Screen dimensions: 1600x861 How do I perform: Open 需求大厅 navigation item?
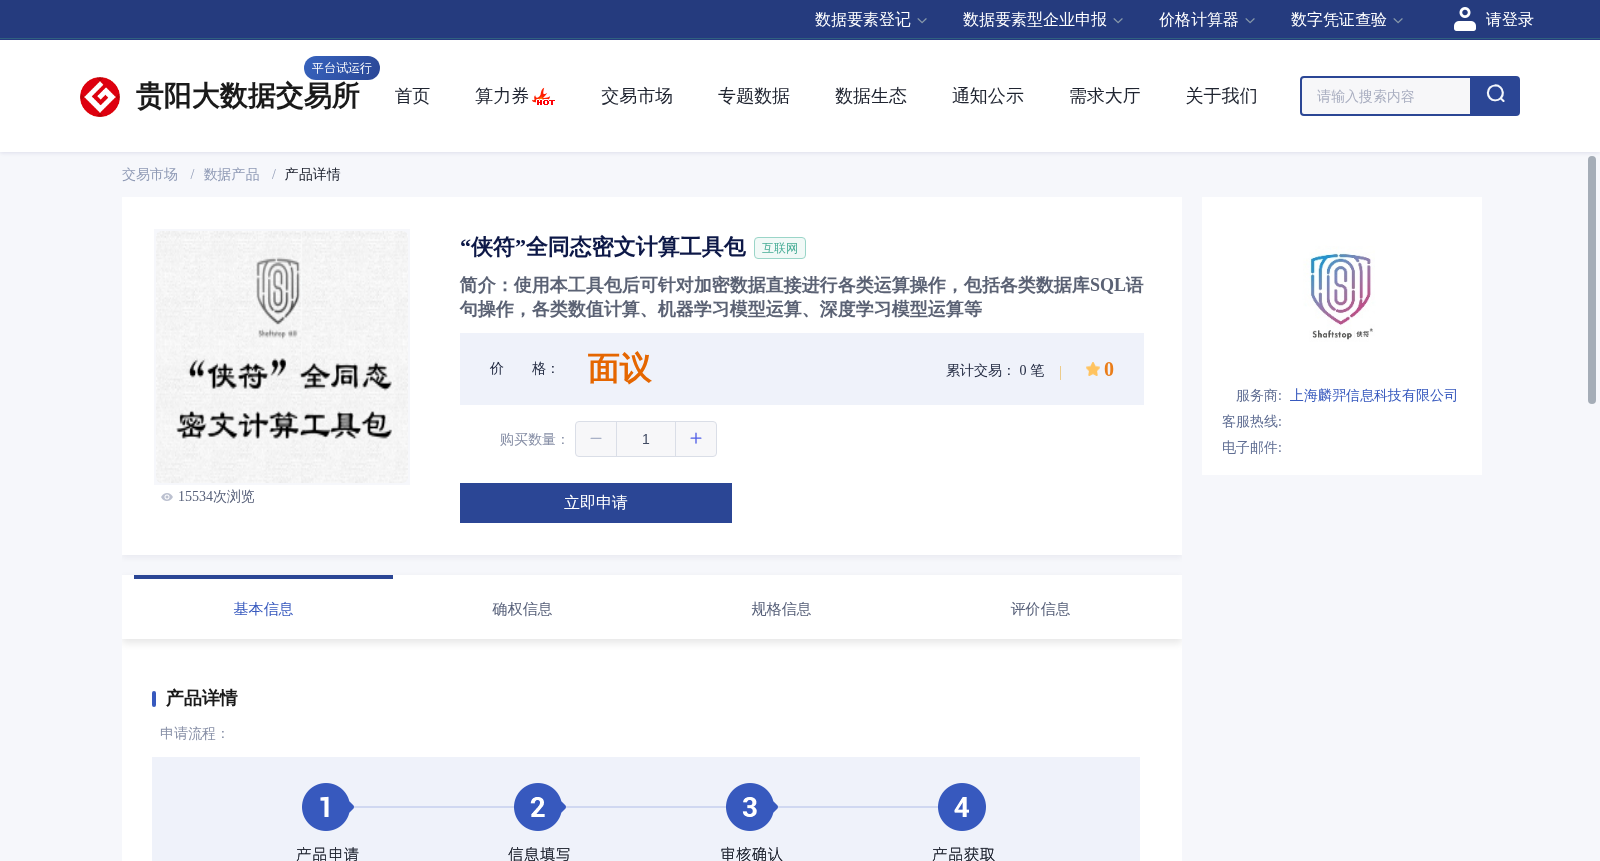[x=1105, y=96]
